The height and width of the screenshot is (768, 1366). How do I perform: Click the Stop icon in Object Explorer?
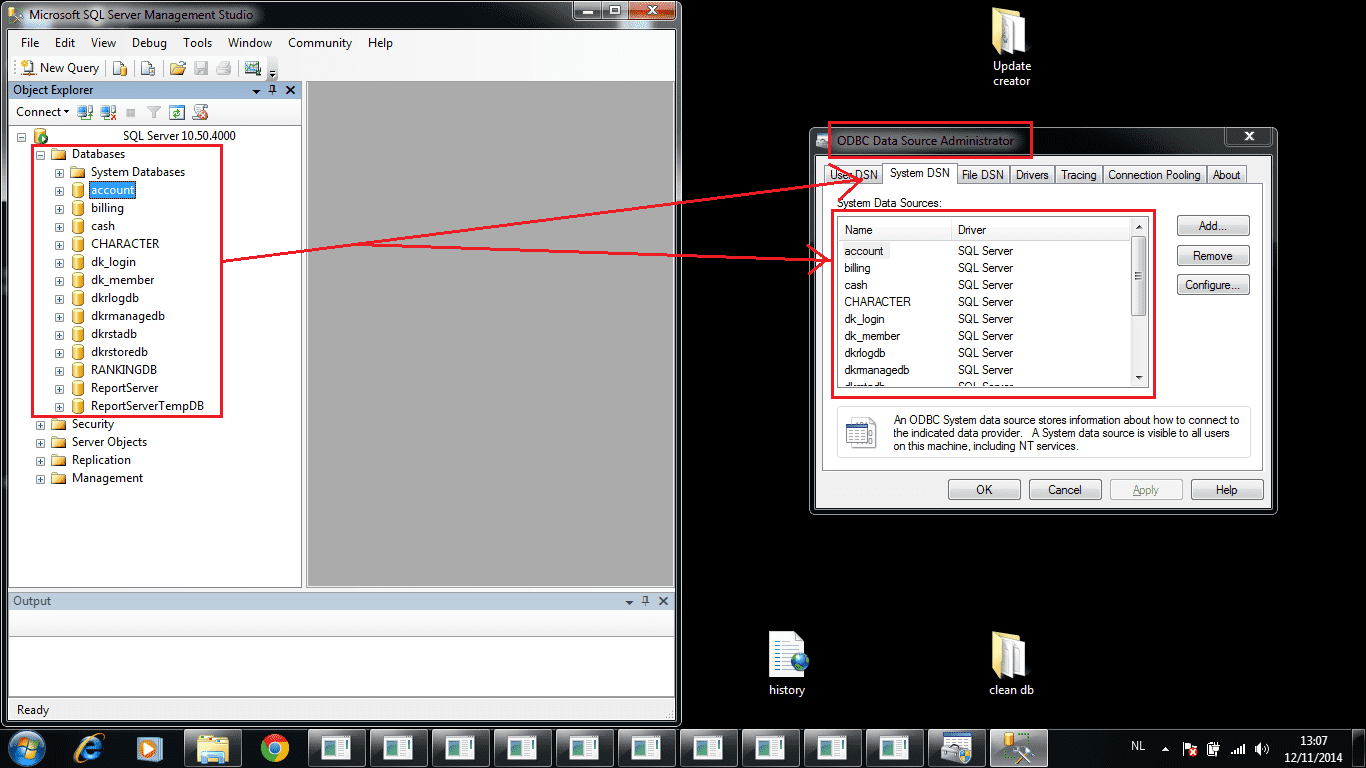click(x=131, y=112)
